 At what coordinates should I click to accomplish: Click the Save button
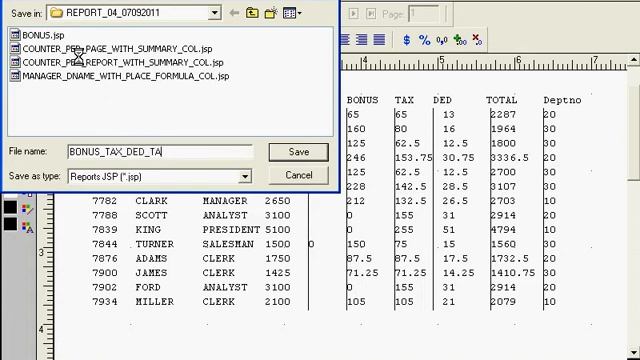pos(299,152)
